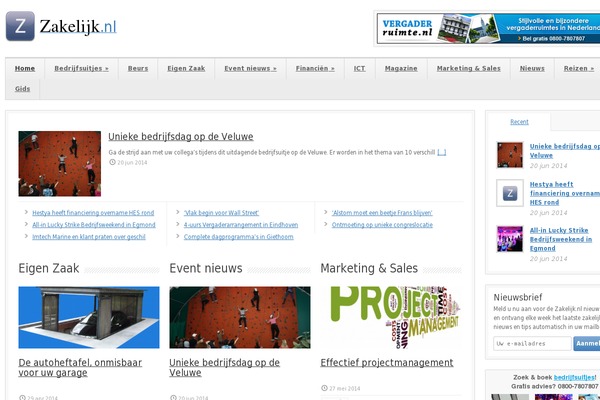Click the read more [...] link
This screenshot has width=600, height=400.
coord(442,152)
